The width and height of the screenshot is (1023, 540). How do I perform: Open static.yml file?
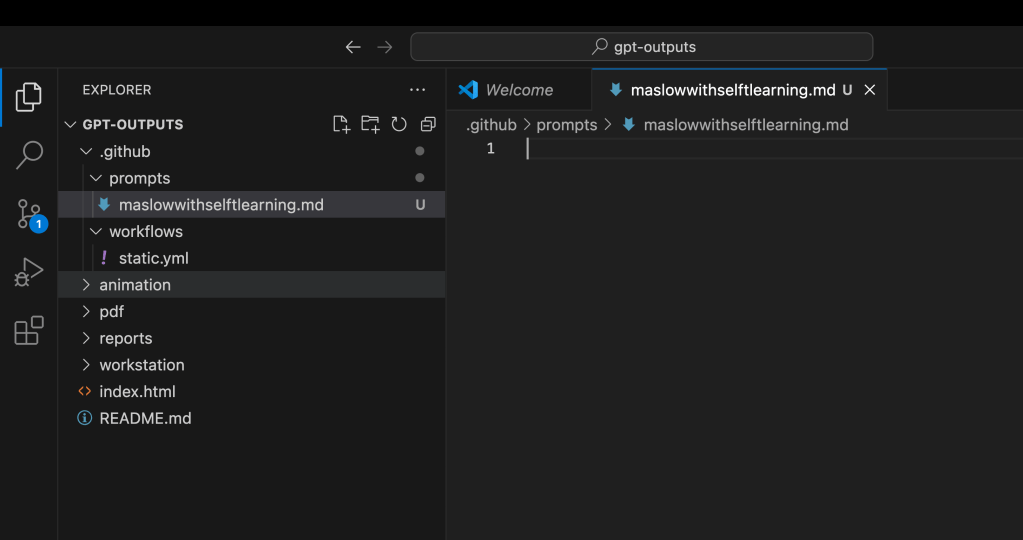coord(251,258)
